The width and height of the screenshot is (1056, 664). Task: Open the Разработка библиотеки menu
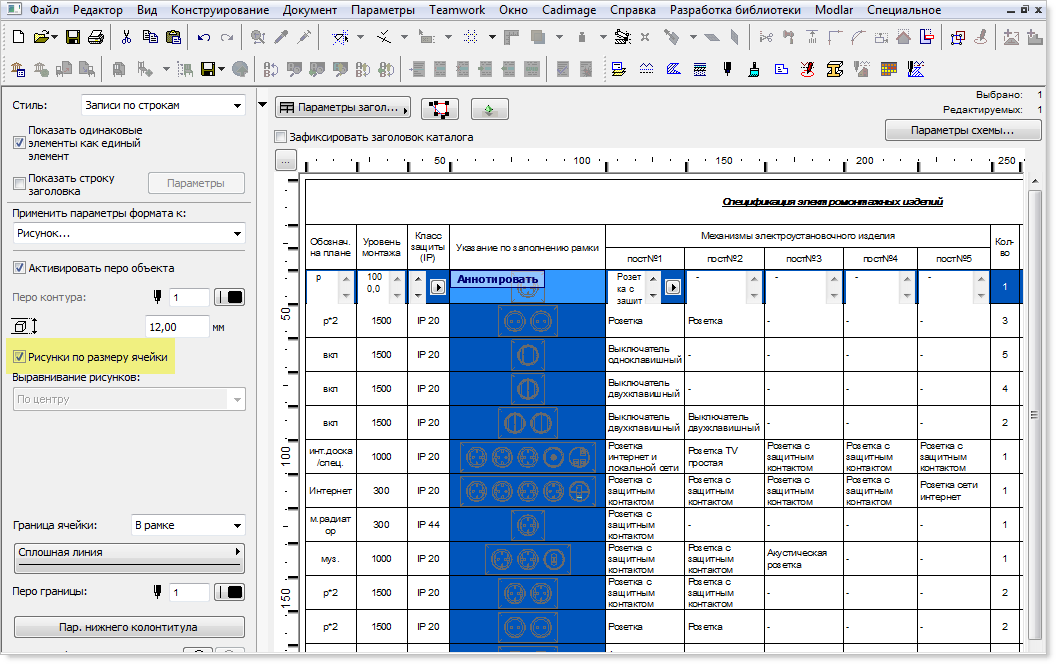pyautogui.click(x=735, y=10)
